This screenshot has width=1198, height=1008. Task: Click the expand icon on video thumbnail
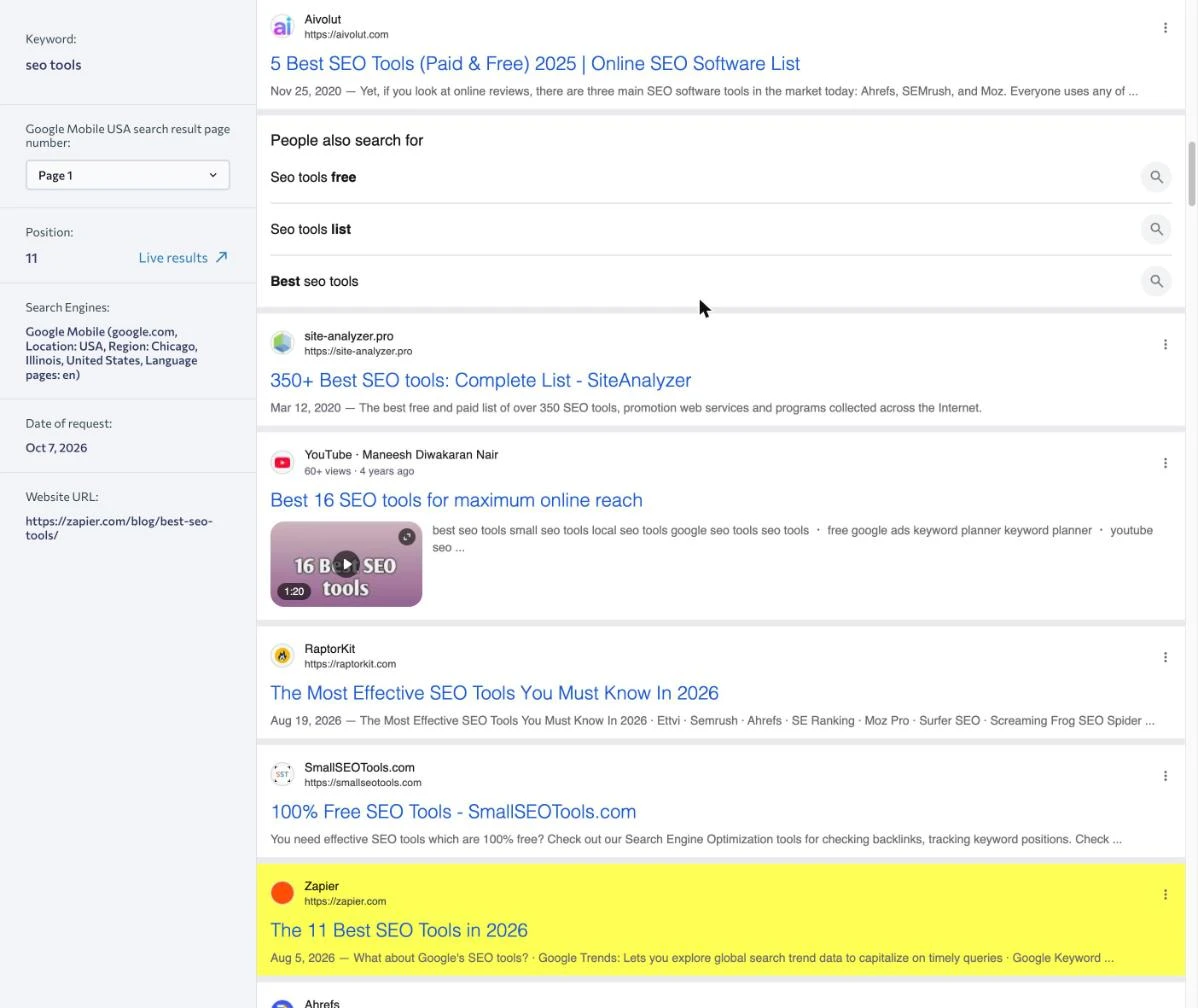point(406,537)
